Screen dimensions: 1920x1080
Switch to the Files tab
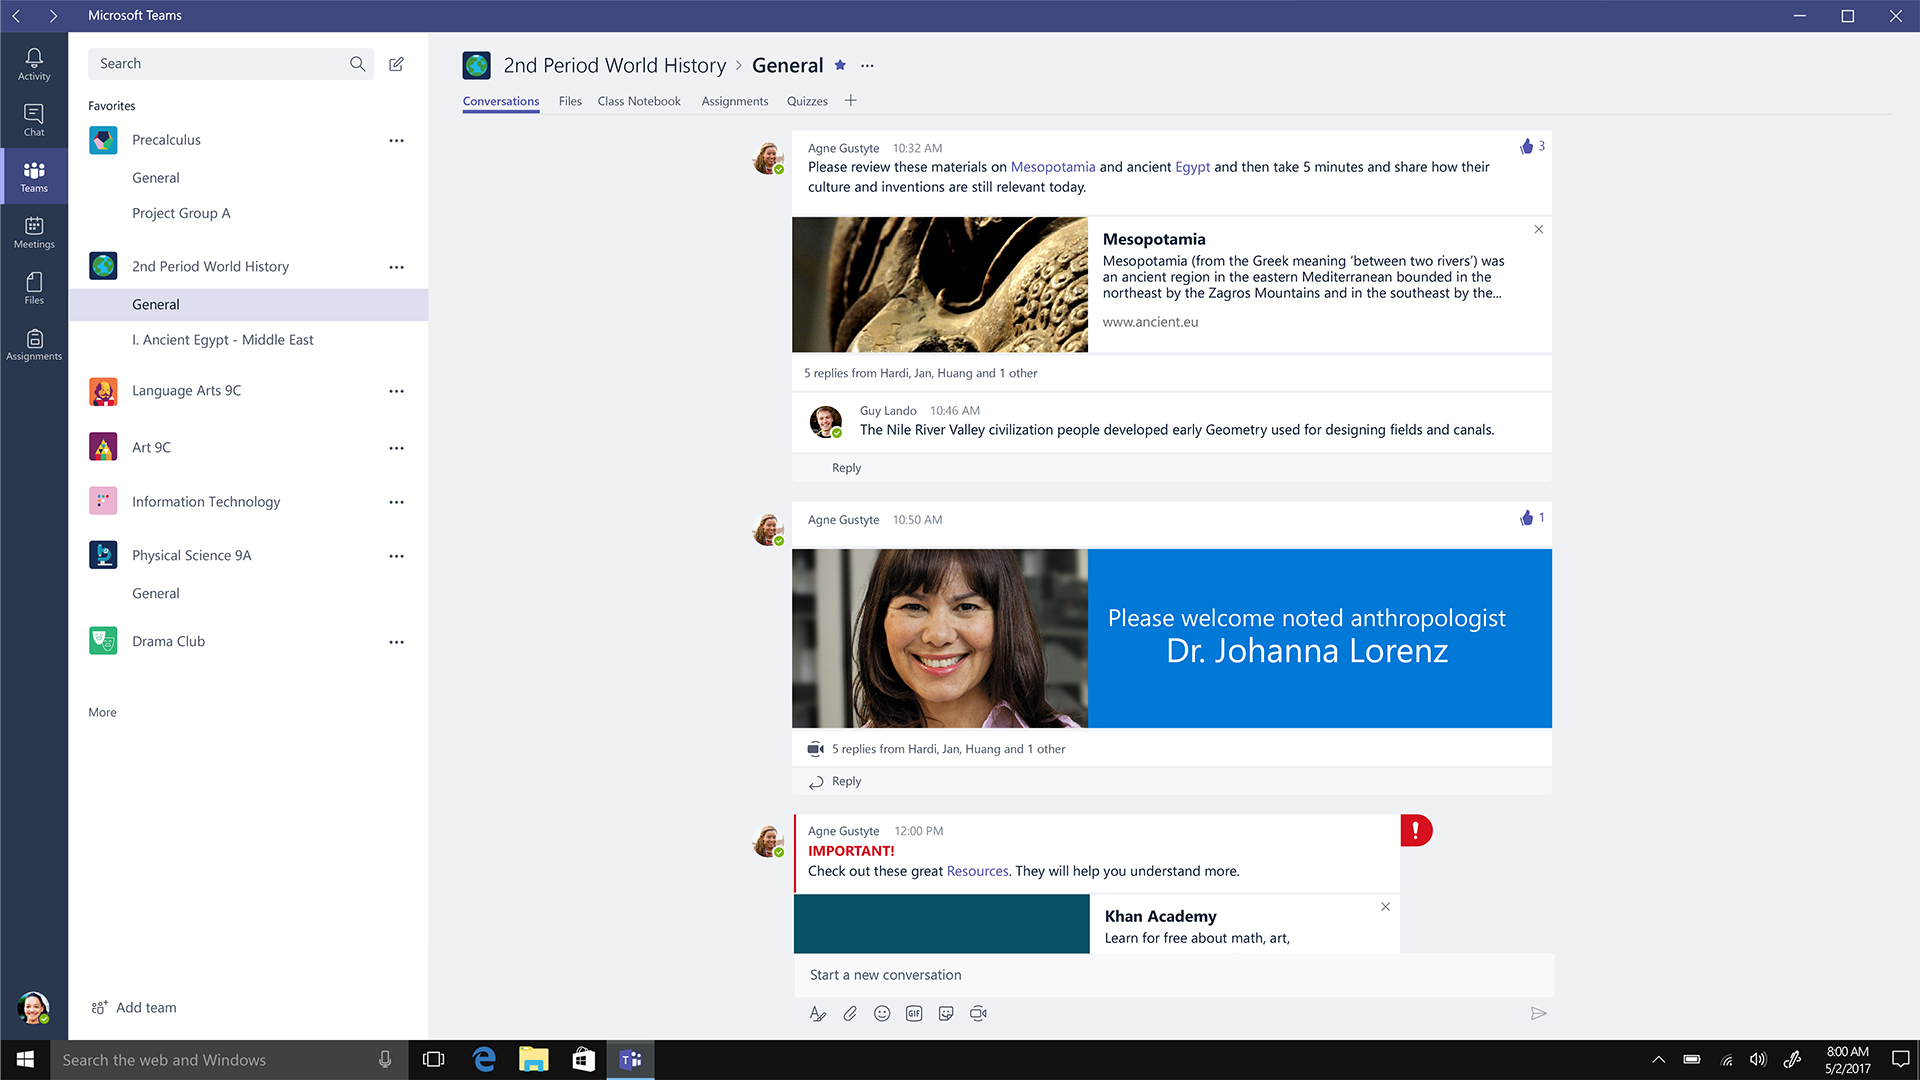(568, 100)
